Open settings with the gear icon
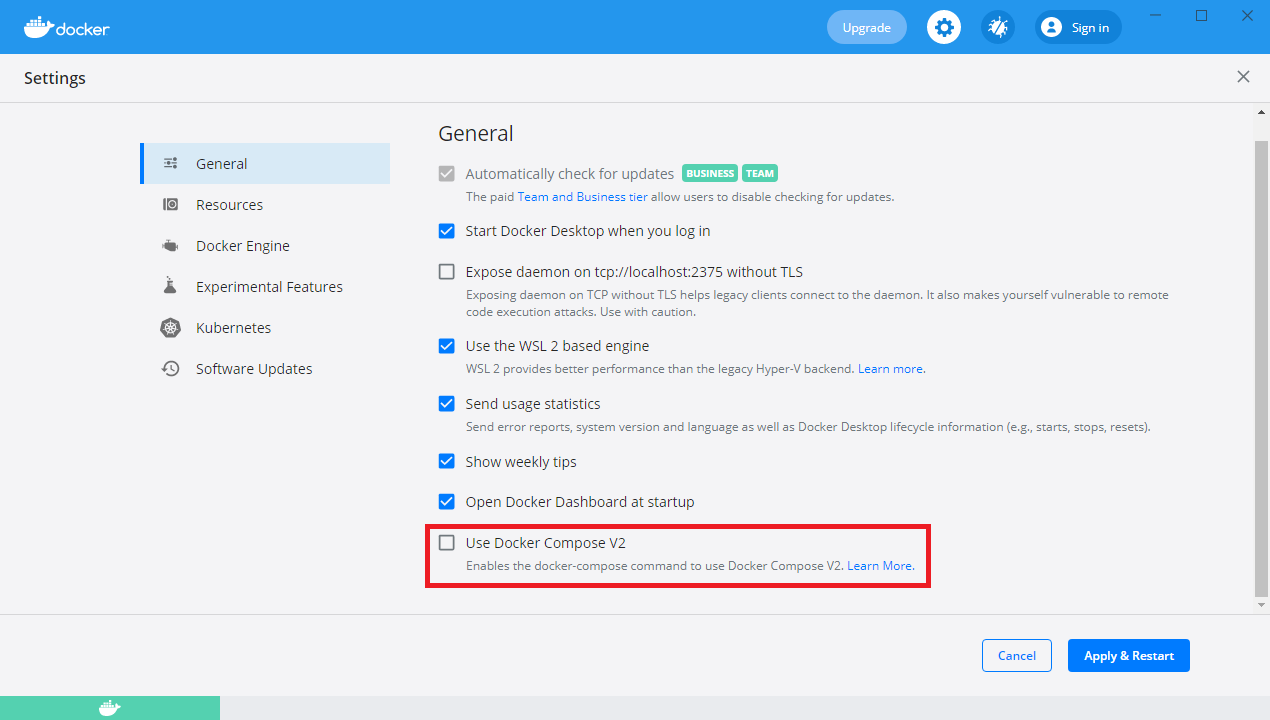 944,27
